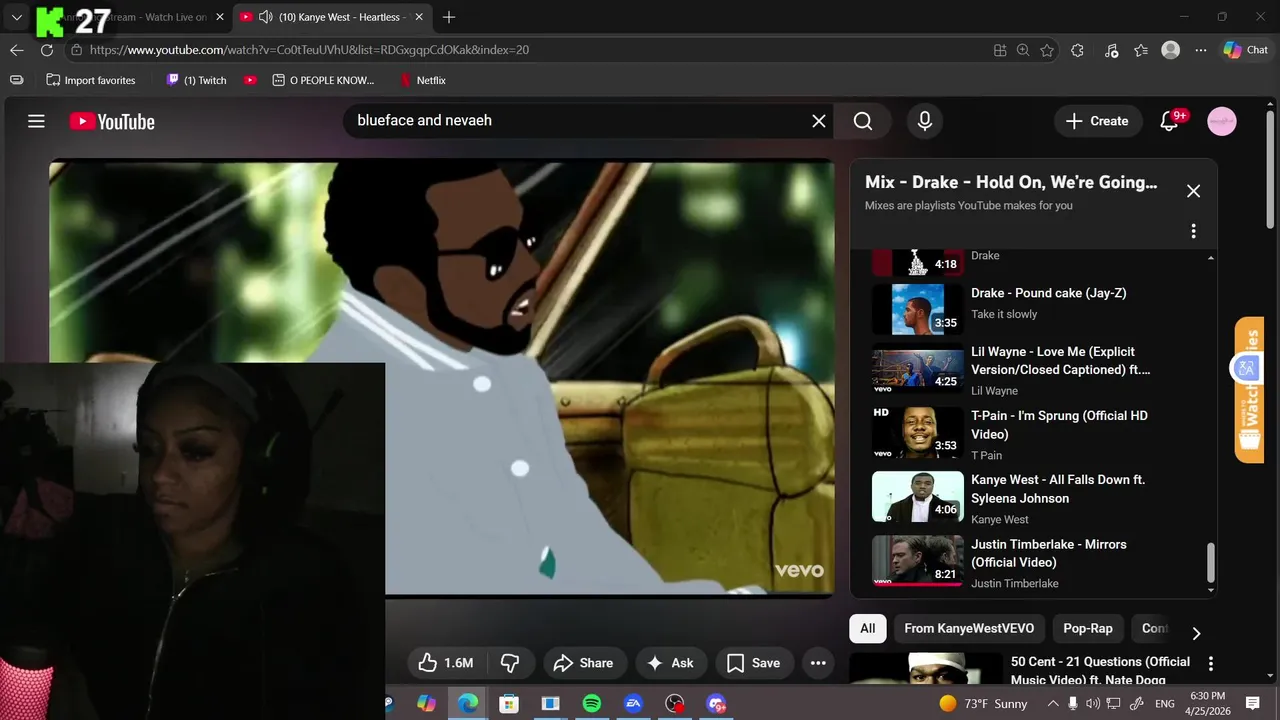The width and height of the screenshot is (1280, 720).
Task: Reload the page in browser
Action: tap(47, 50)
